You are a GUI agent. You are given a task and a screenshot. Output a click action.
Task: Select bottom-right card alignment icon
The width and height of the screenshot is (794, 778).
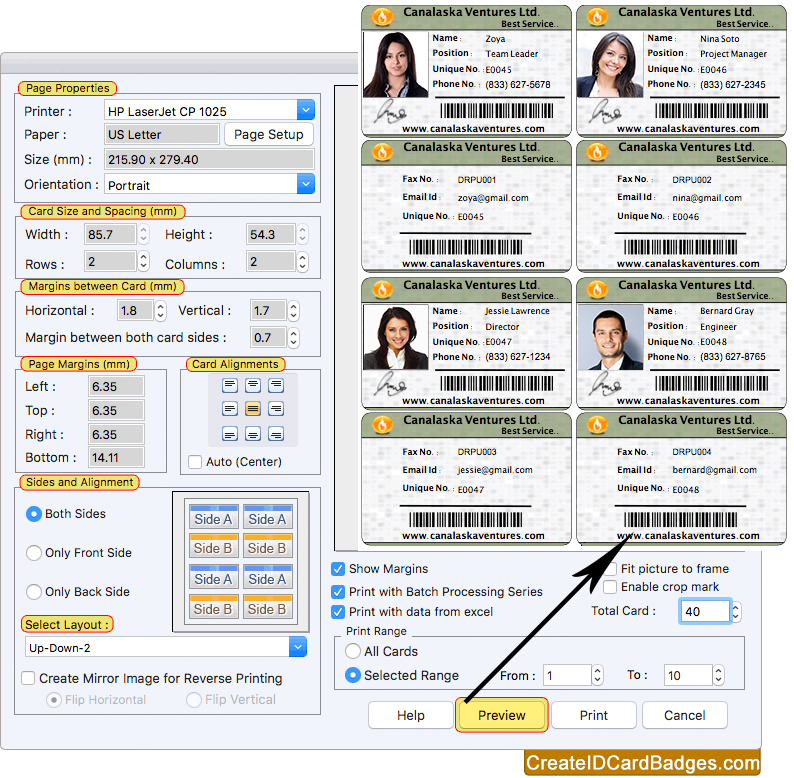coord(276,434)
